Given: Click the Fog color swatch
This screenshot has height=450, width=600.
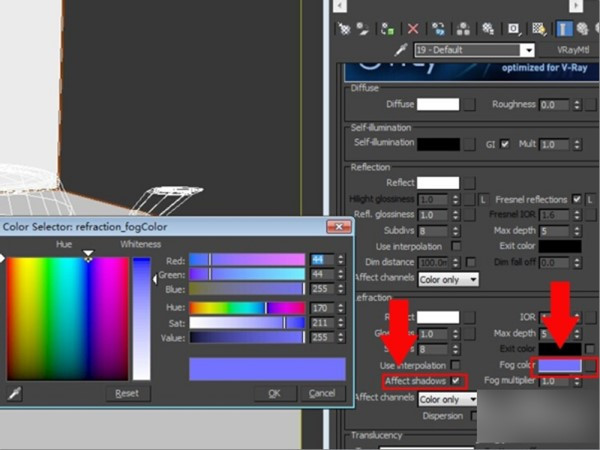Looking at the screenshot, I should (x=559, y=367).
